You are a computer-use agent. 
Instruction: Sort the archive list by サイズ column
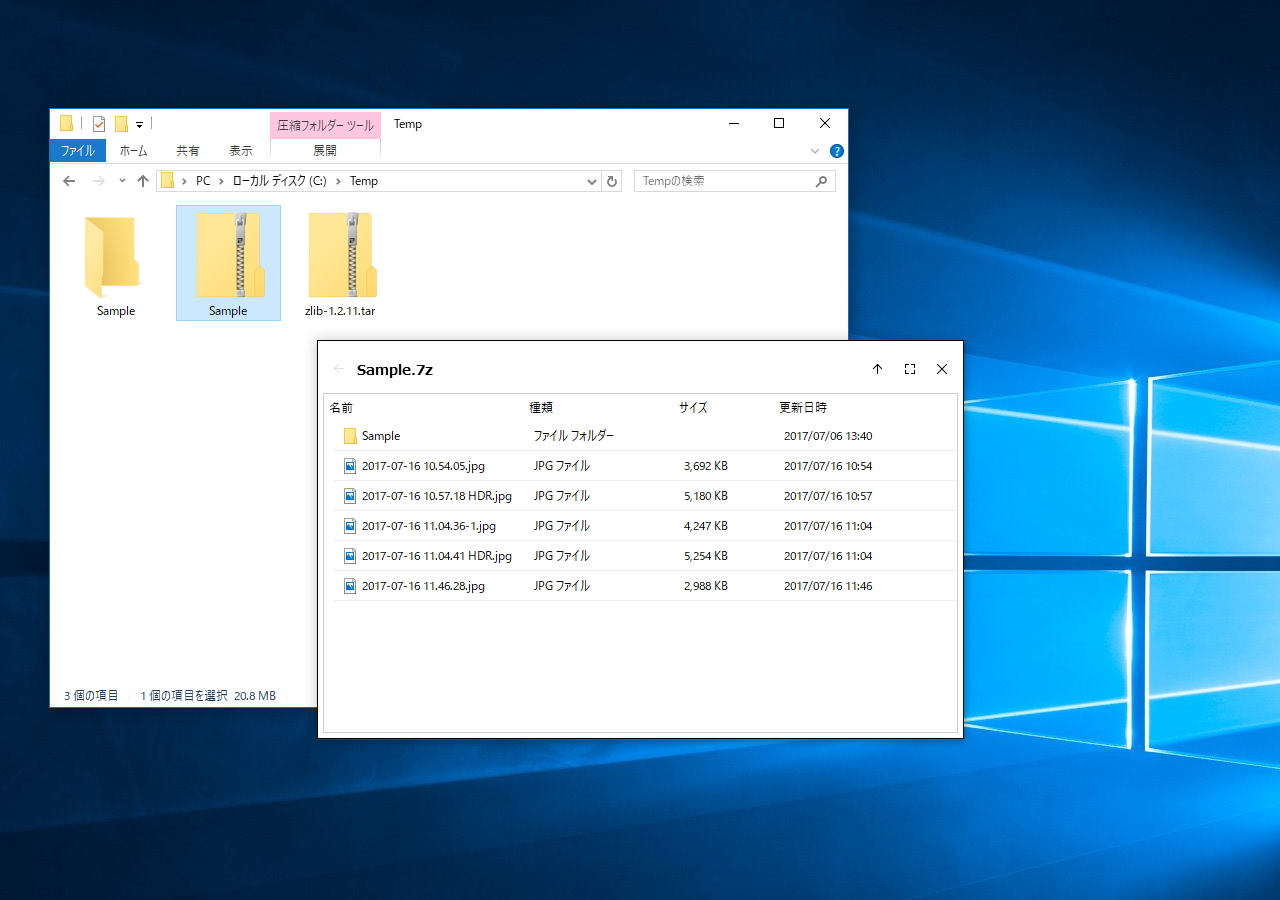pos(693,408)
